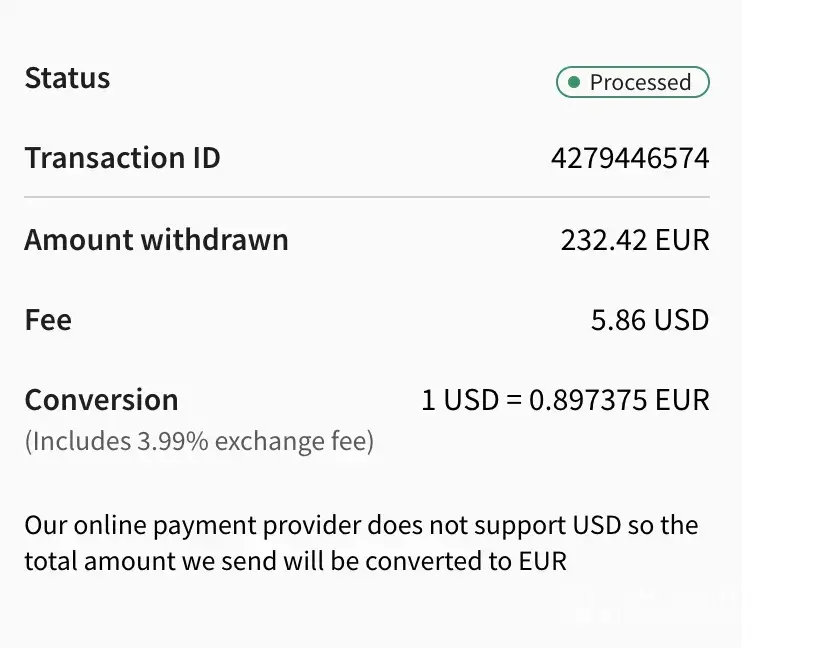Click the green dot inside Processed badge
Viewport: 818px width, 648px height.
574,82
